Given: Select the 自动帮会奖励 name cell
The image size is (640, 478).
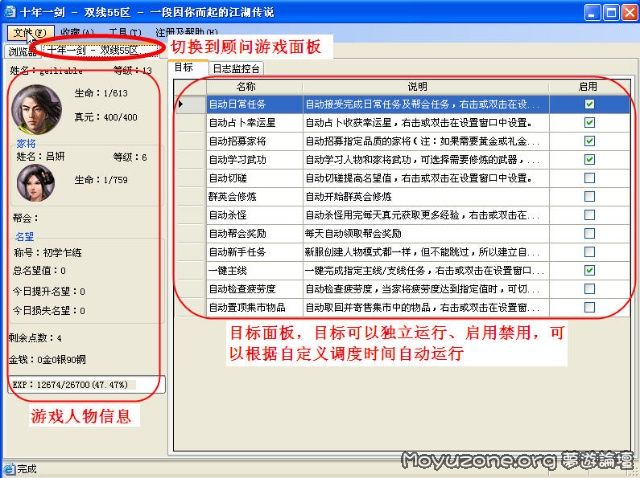Looking at the screenshot, I should [254, 233].
